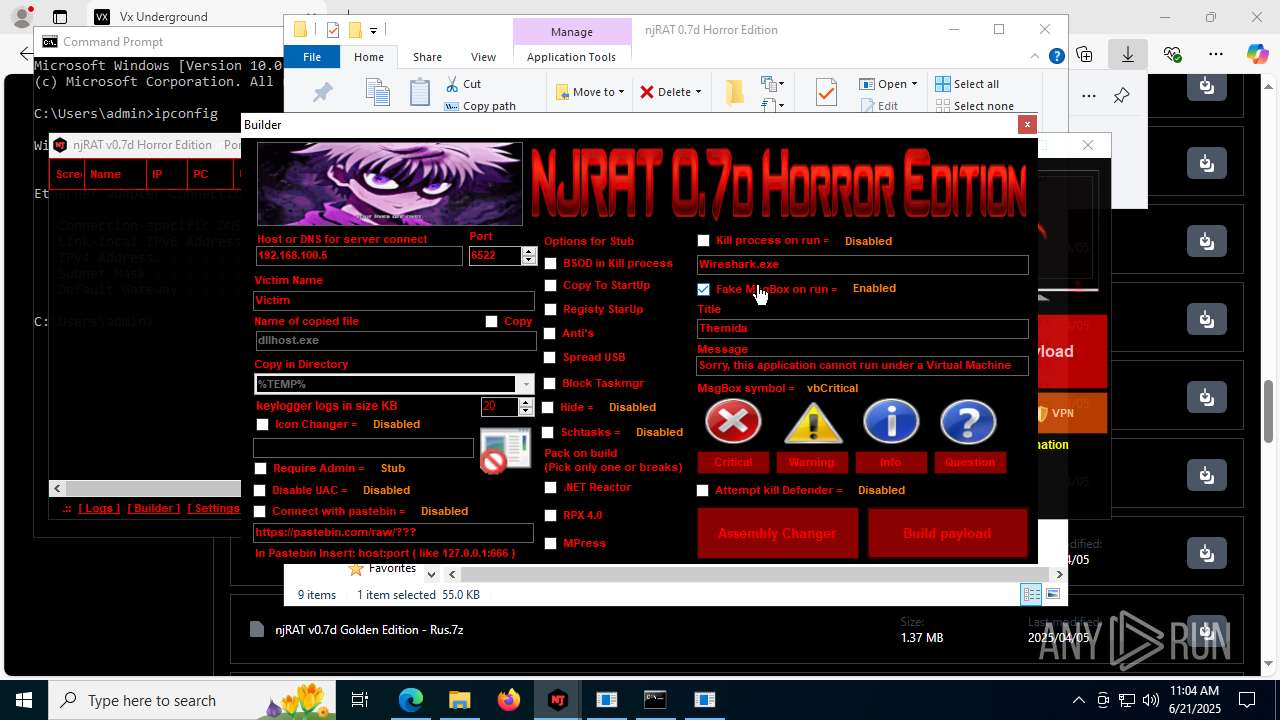Enable the Anti's checkbox
The image size is (1280, 720).
click(549, 334)
